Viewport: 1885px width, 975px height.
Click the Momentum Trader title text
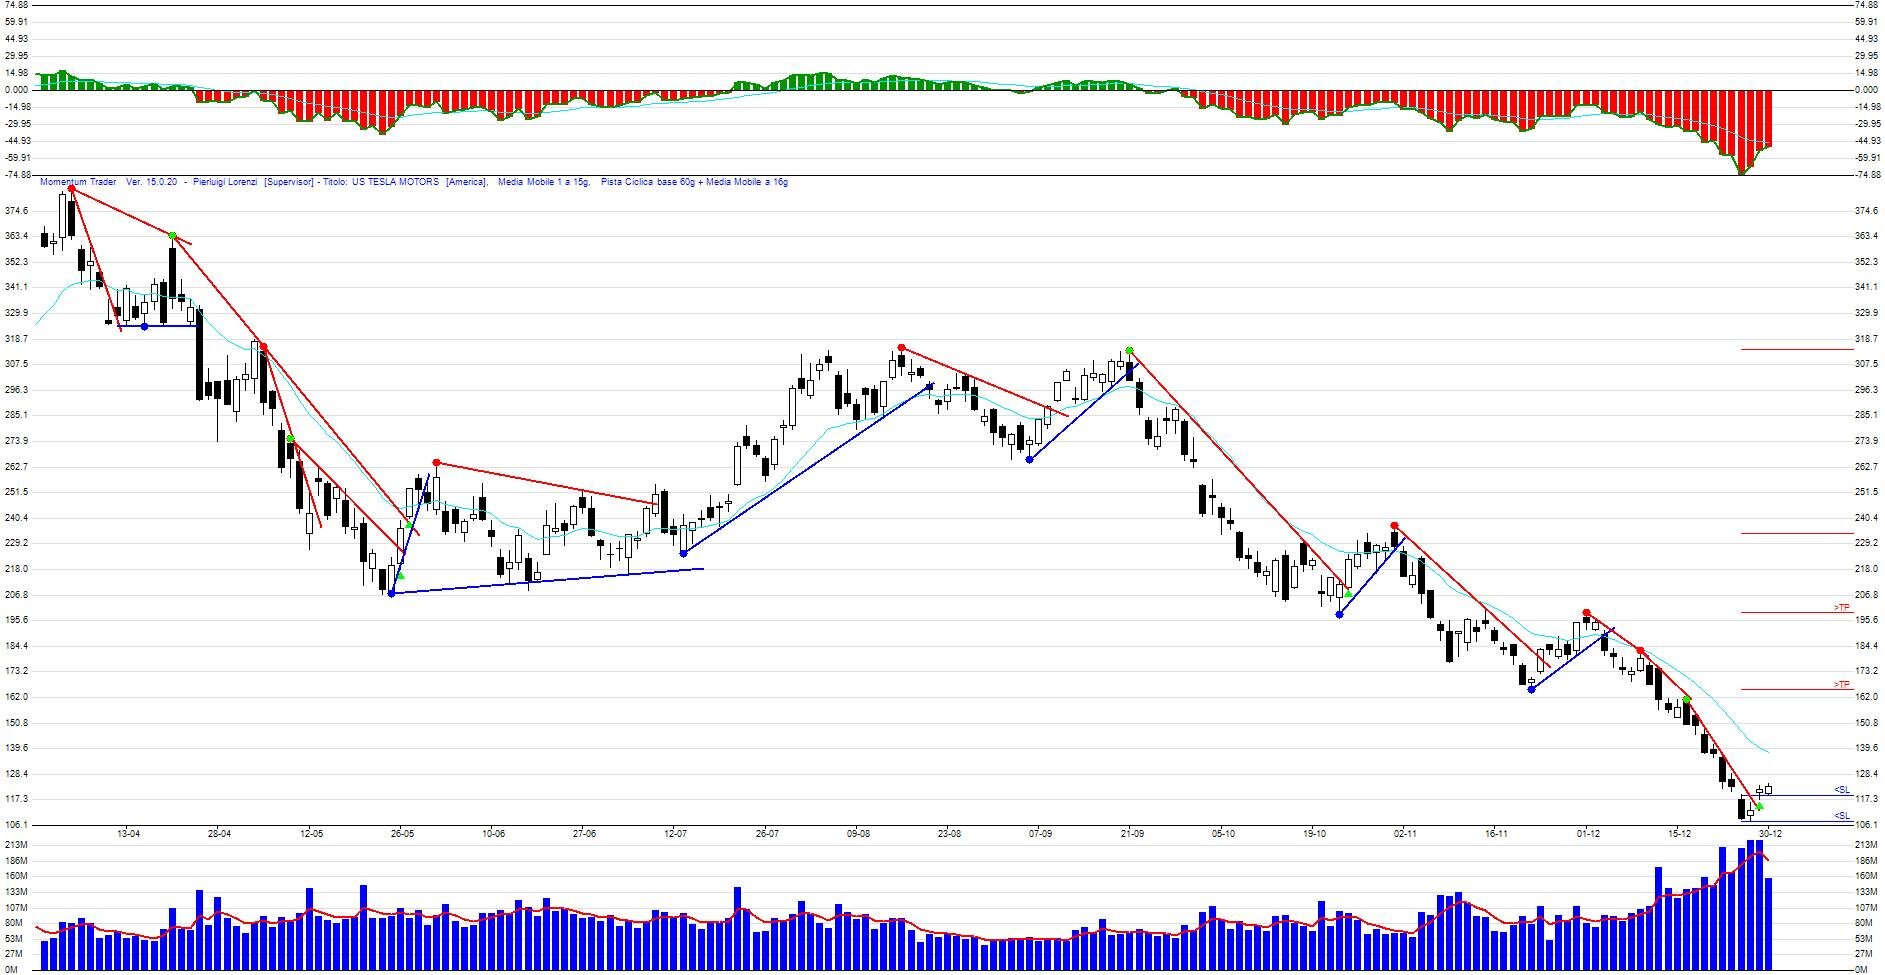click(78, 182)
